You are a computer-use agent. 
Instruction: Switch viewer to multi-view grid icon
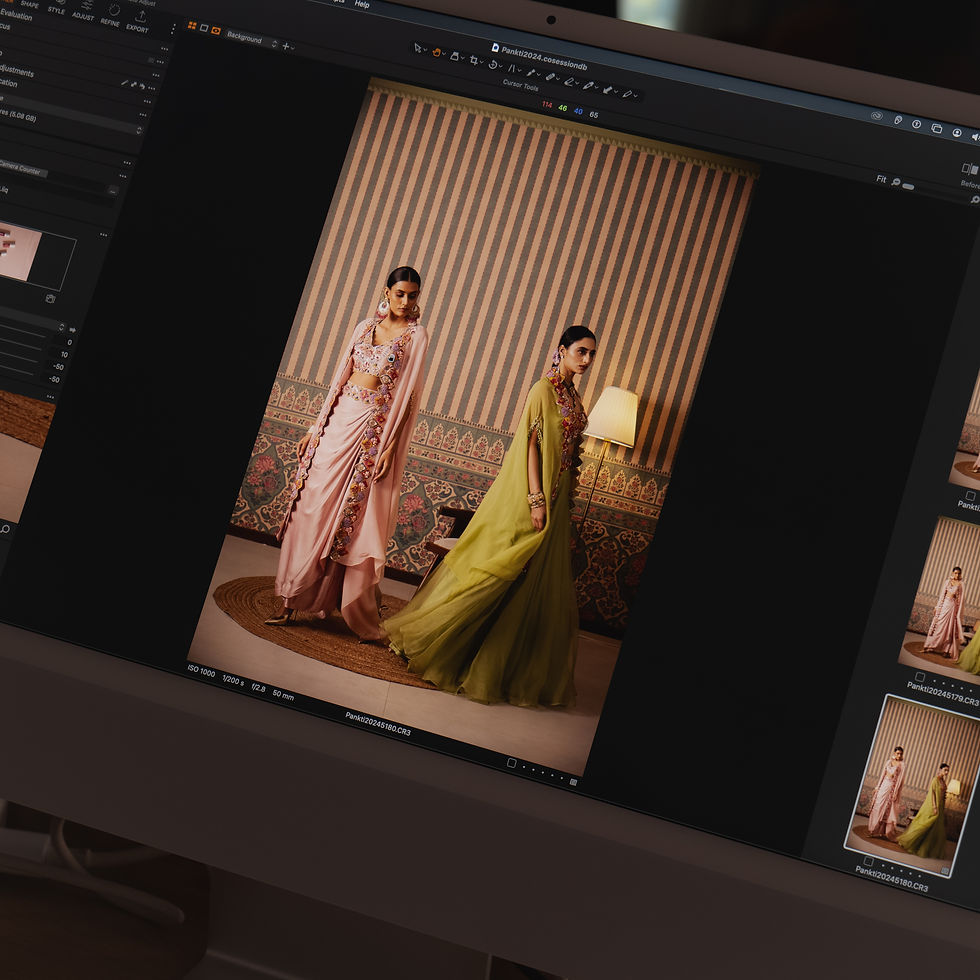tap(192, 26)
